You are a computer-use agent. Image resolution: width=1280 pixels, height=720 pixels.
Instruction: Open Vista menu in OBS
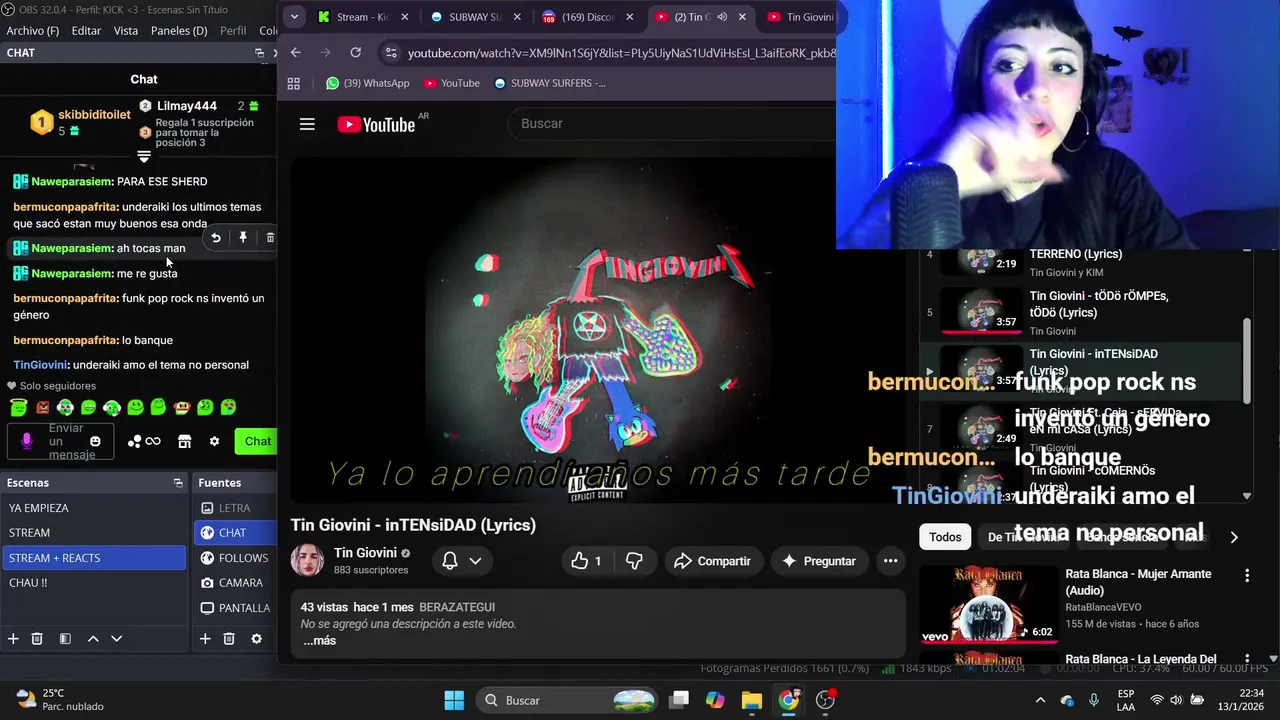click(x=126, y=31)
